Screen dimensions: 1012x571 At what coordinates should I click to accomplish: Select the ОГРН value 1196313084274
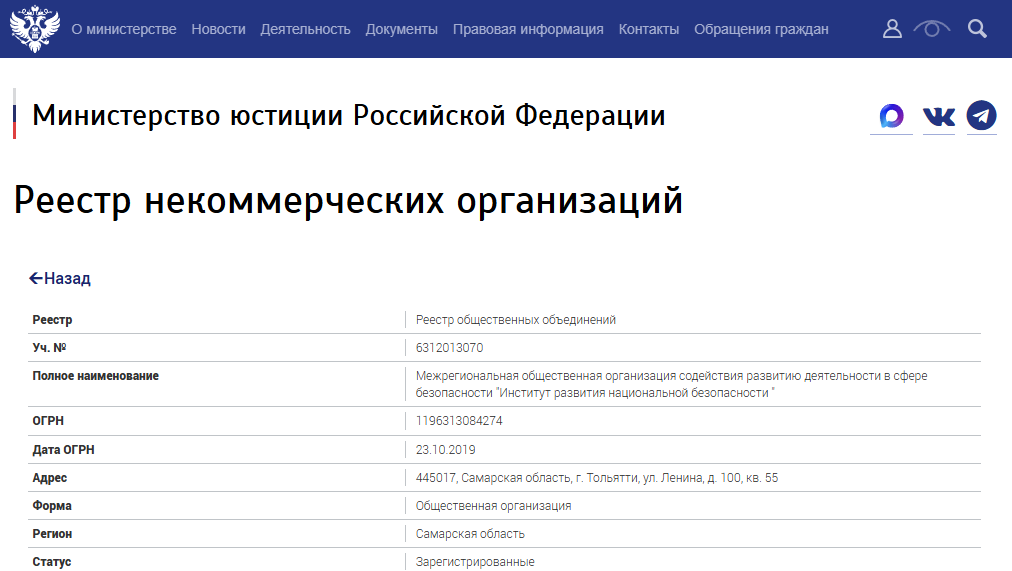(x=459, y=421)
